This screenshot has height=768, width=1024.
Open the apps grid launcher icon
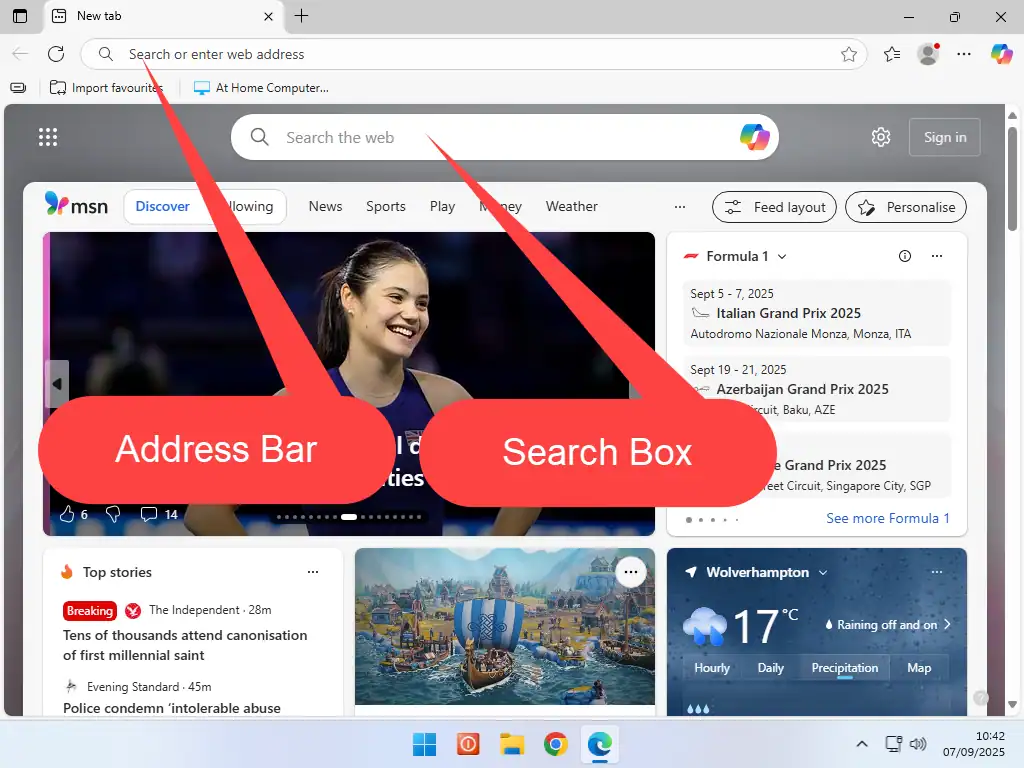point(48,137)
